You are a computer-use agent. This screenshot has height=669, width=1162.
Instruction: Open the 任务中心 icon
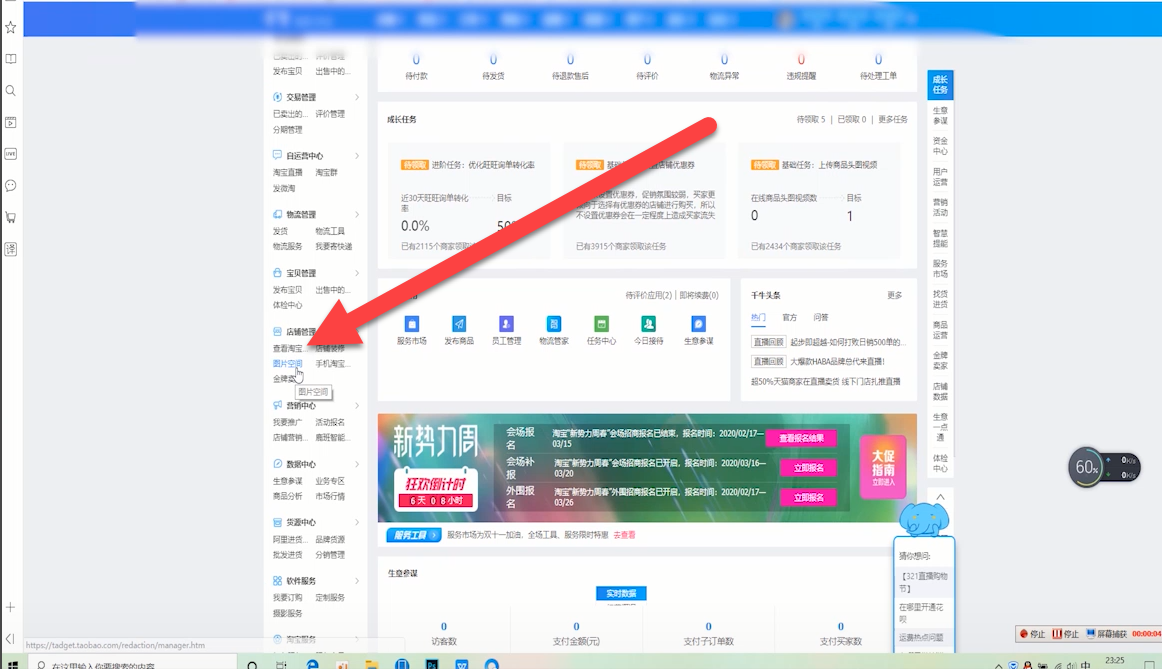point(601,324)
